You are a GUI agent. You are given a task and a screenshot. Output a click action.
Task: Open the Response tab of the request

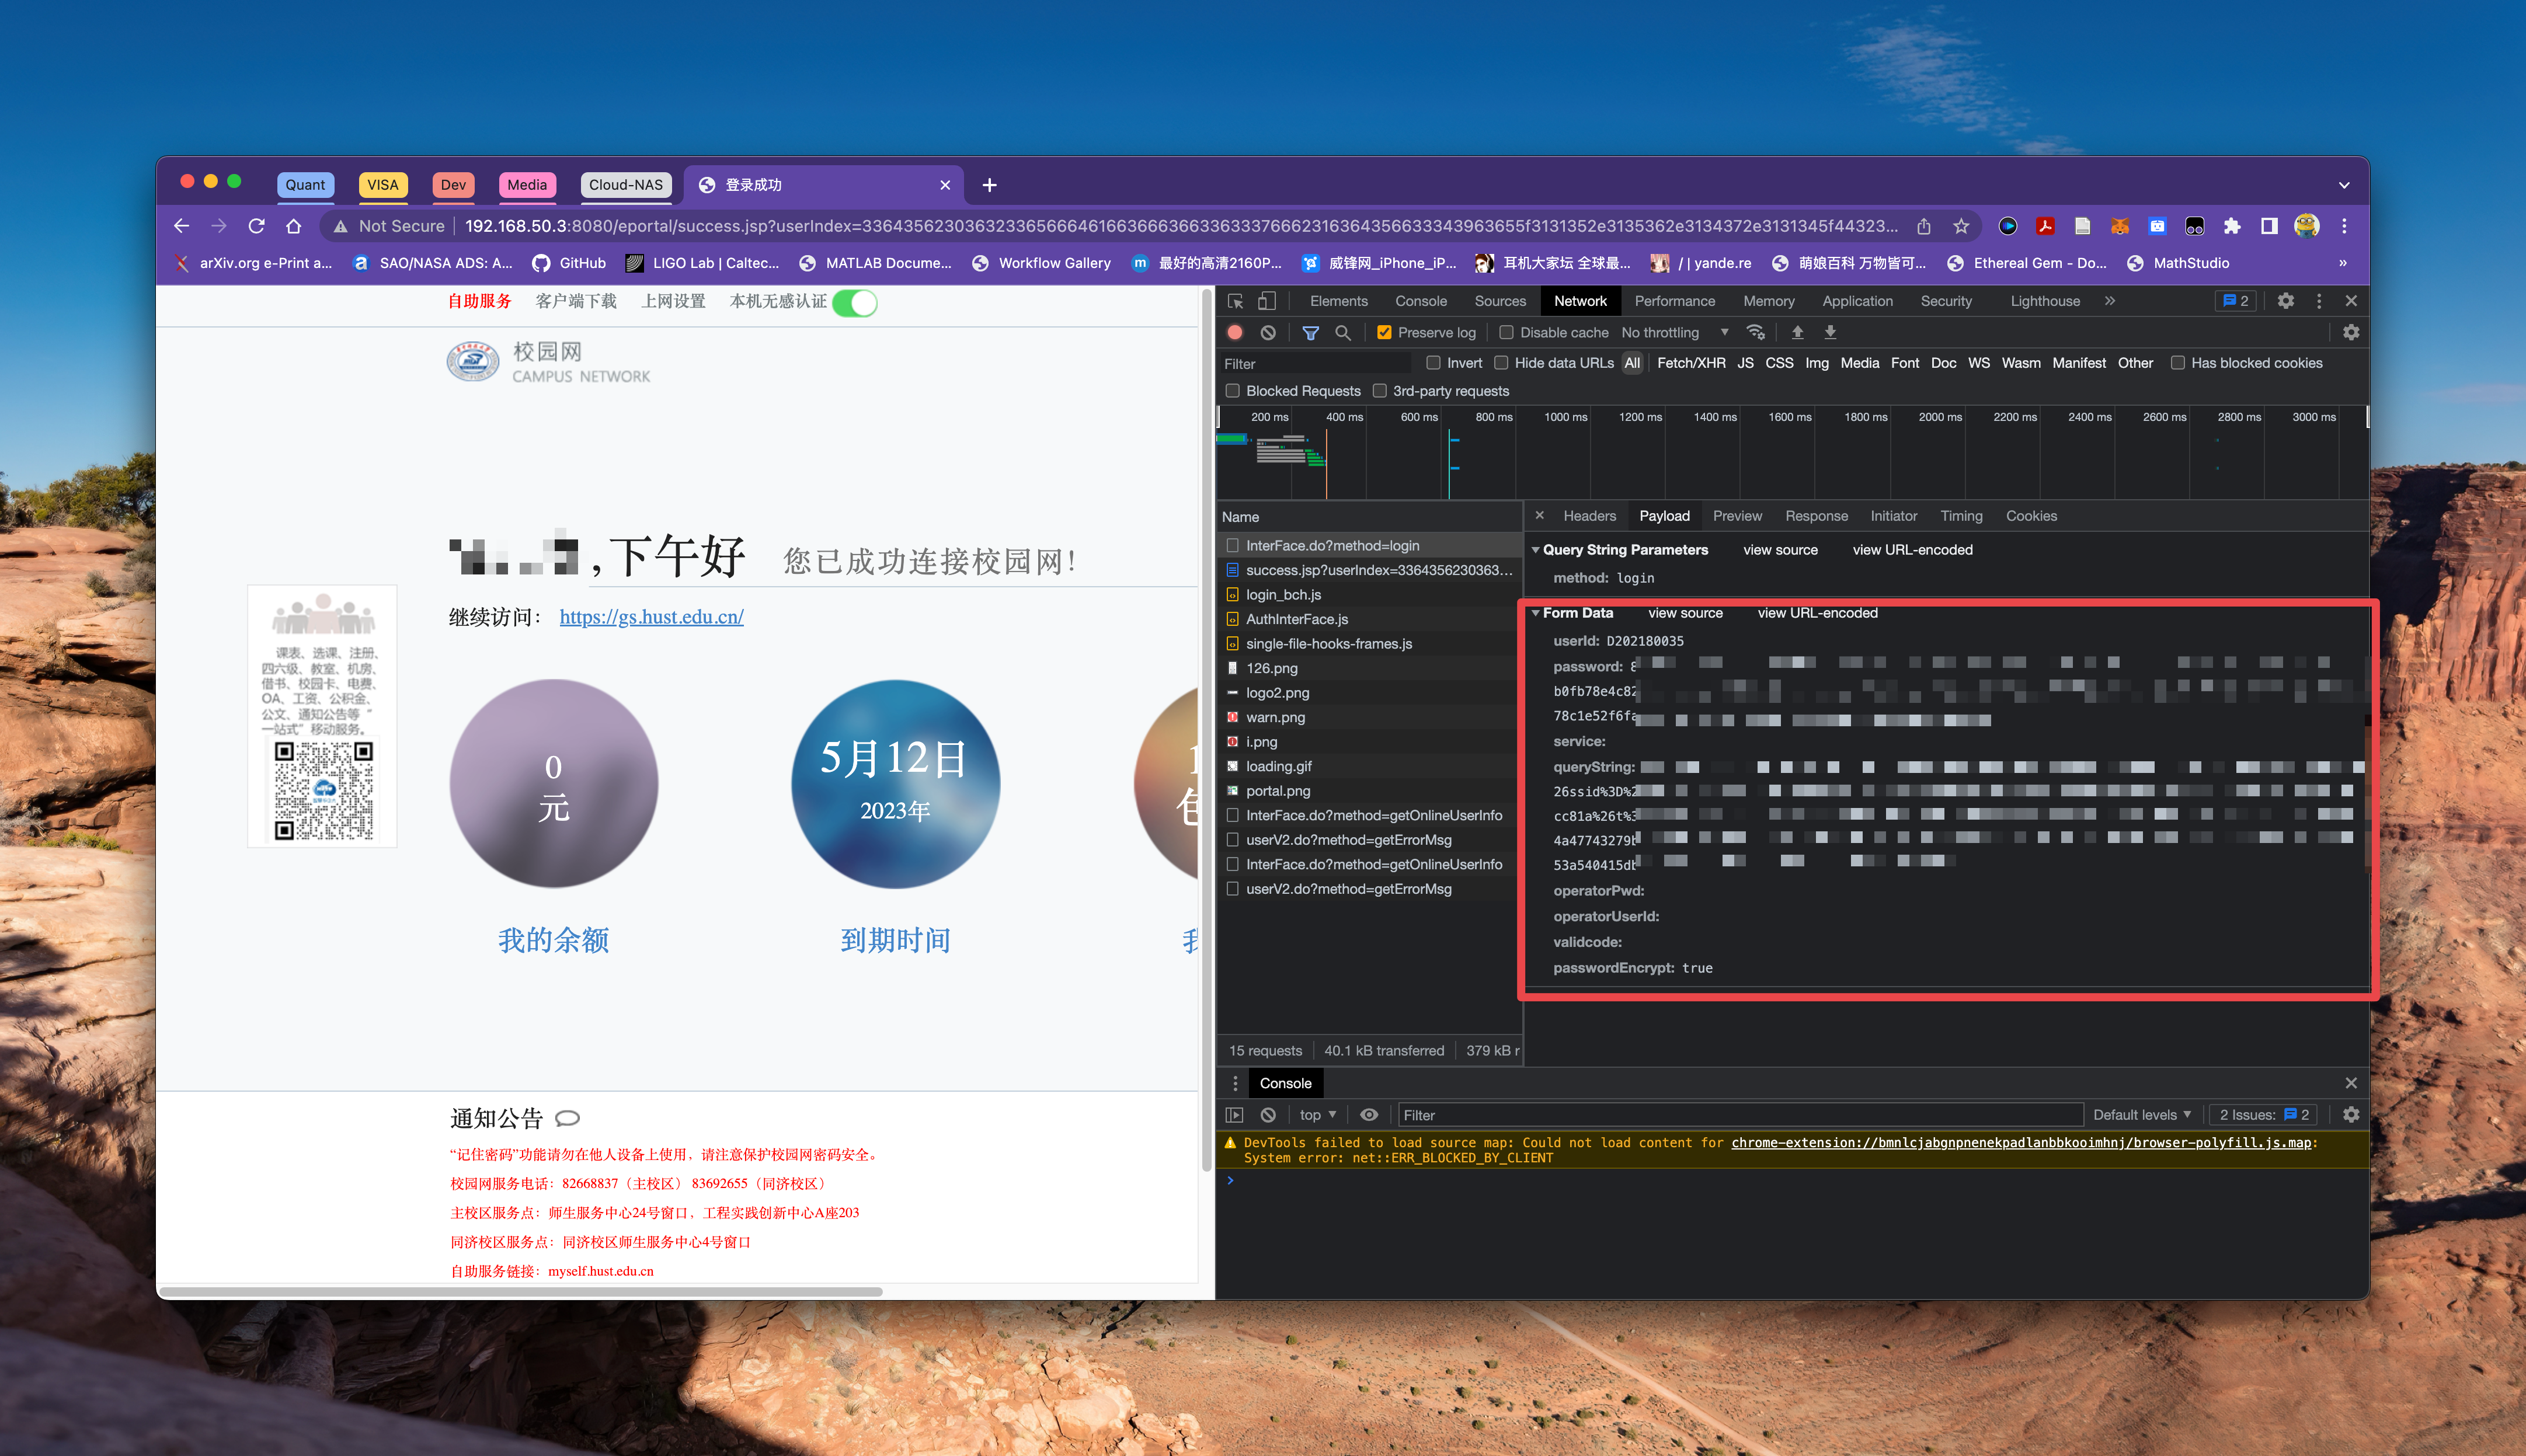point(1816,516)
